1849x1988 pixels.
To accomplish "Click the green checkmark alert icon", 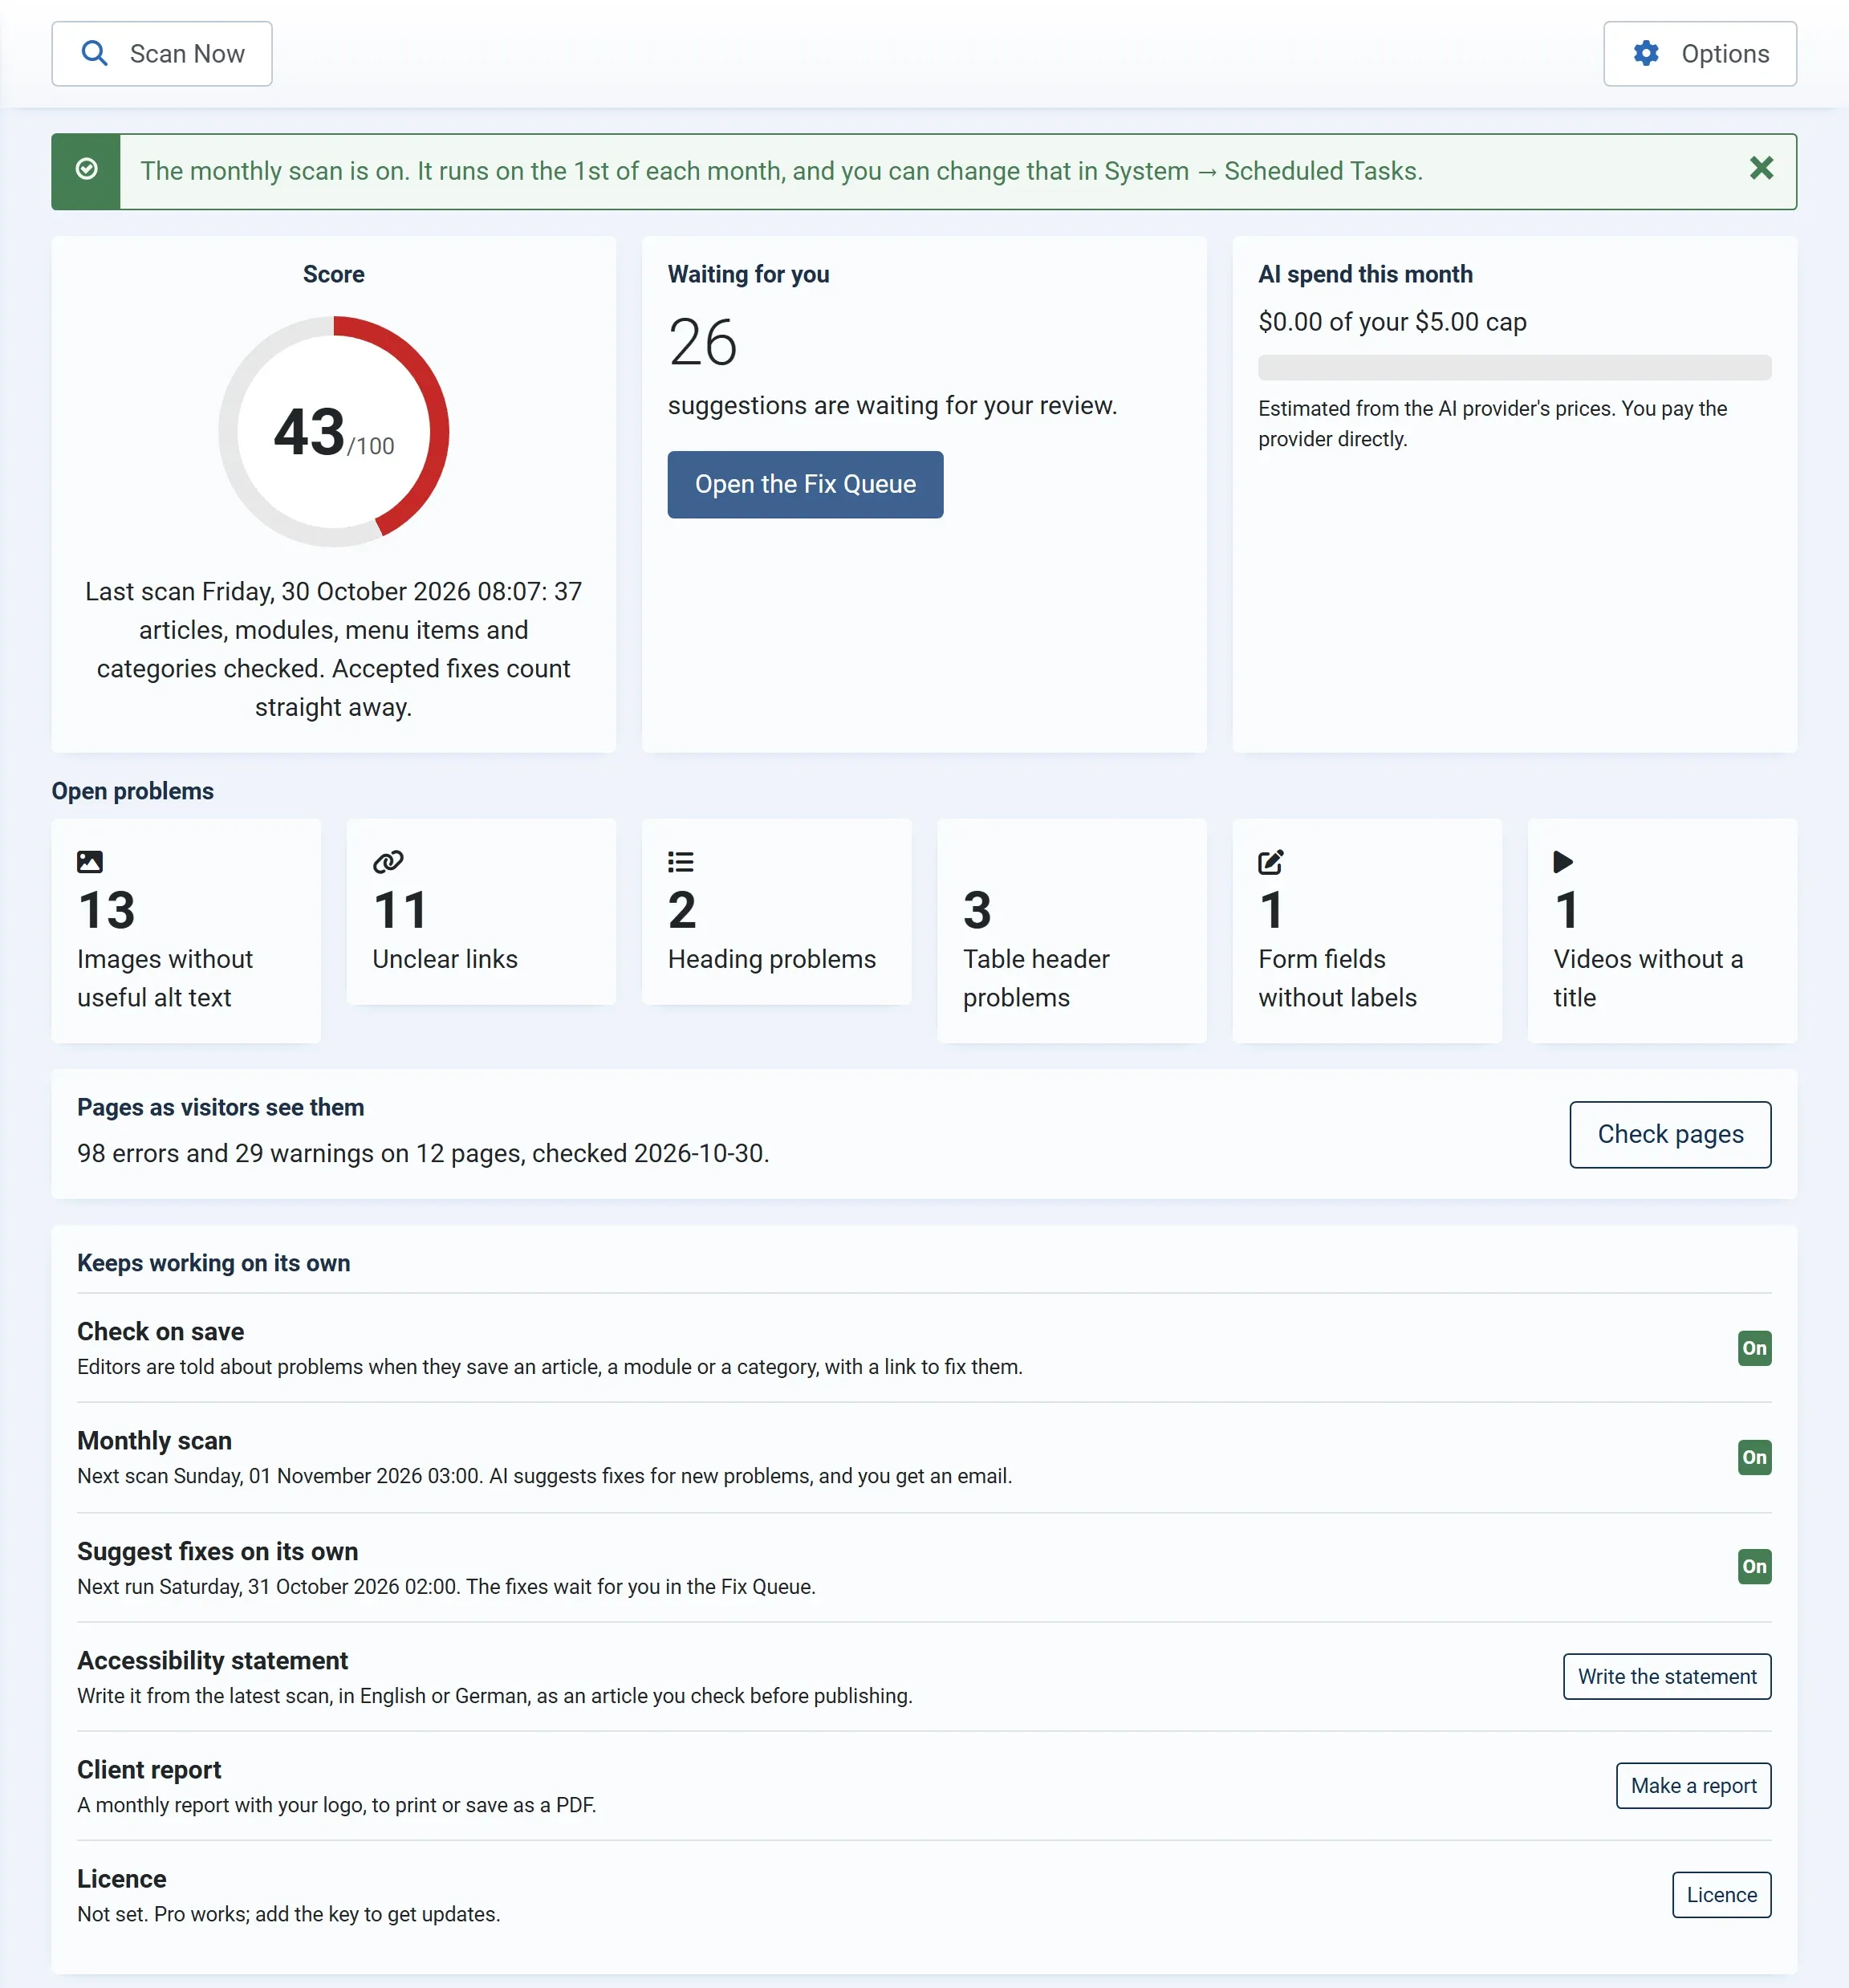I will click(x=87, y=169).
